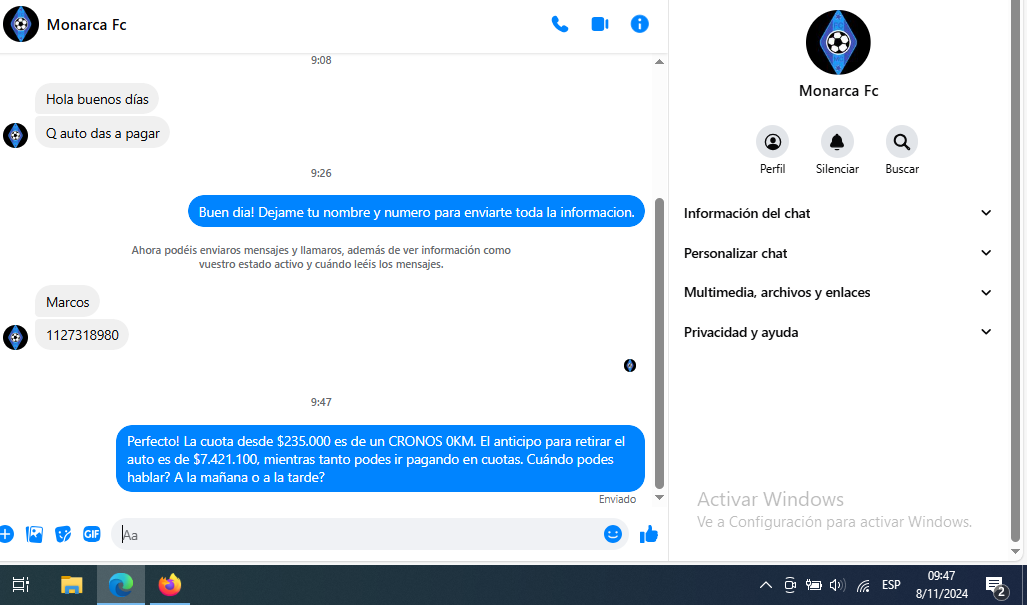Screen dimensions: 1027x605
Task: Open the emoji picker smiley
Action: pos(612,534)
